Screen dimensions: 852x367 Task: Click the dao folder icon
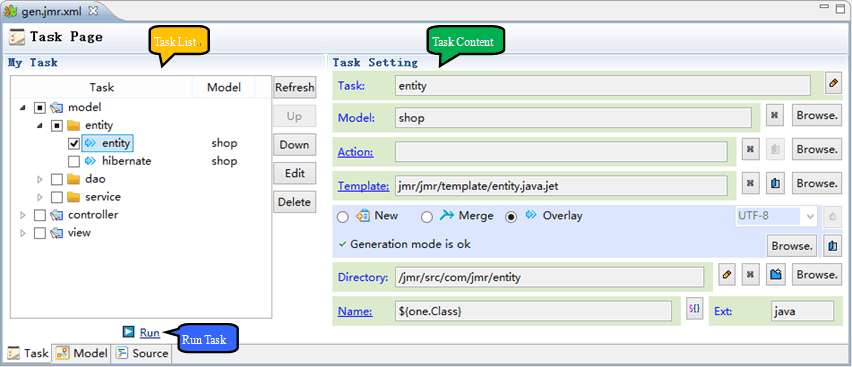tap(74, 179)
